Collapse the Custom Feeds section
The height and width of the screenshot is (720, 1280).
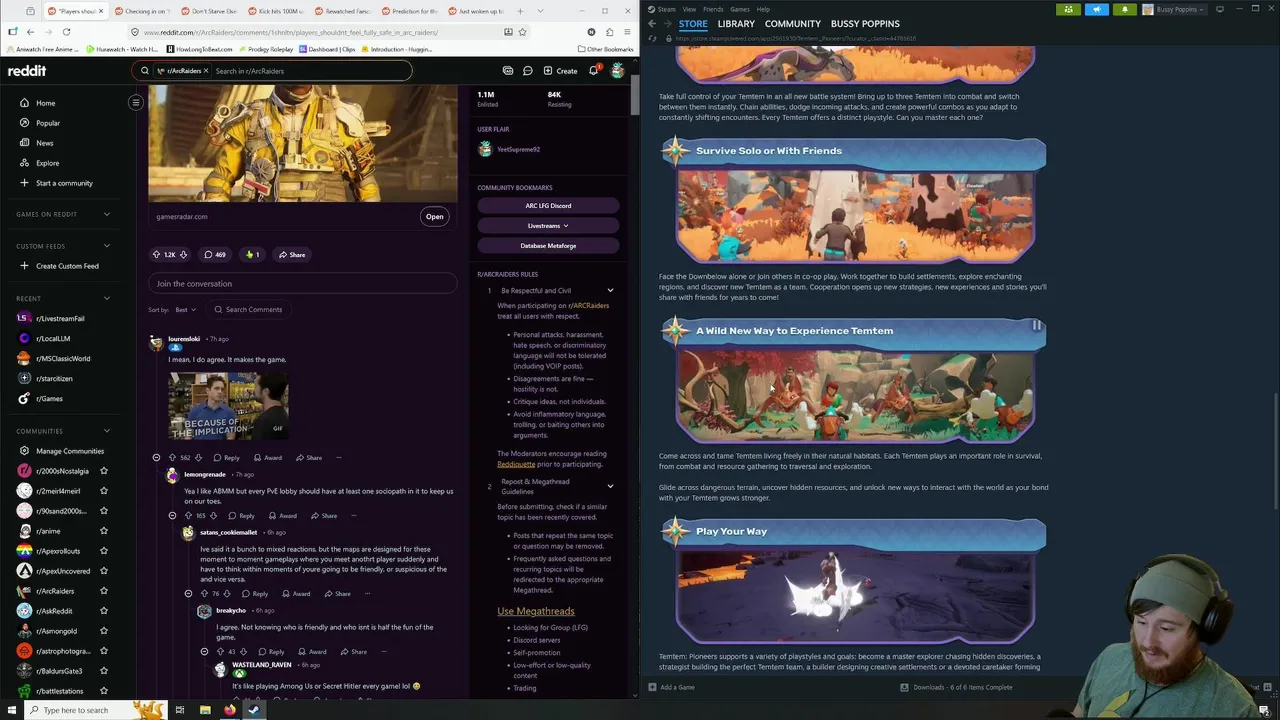[x=107, y=246]
